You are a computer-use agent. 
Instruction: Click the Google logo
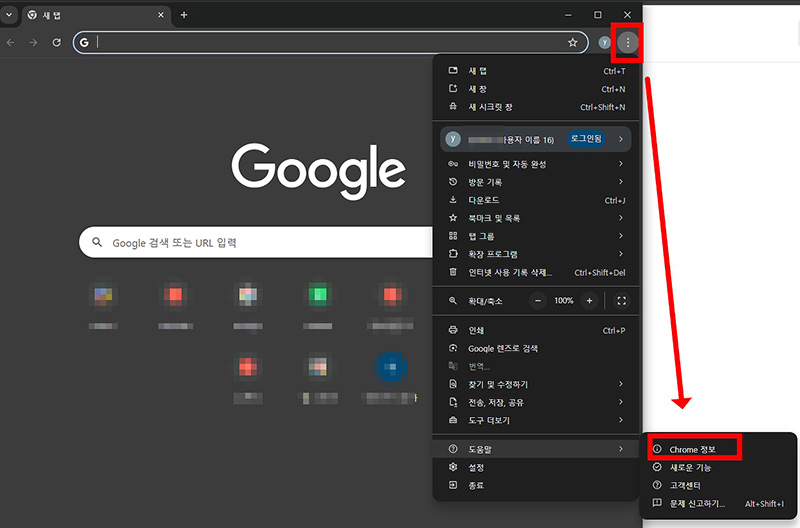tap(318, 170)
